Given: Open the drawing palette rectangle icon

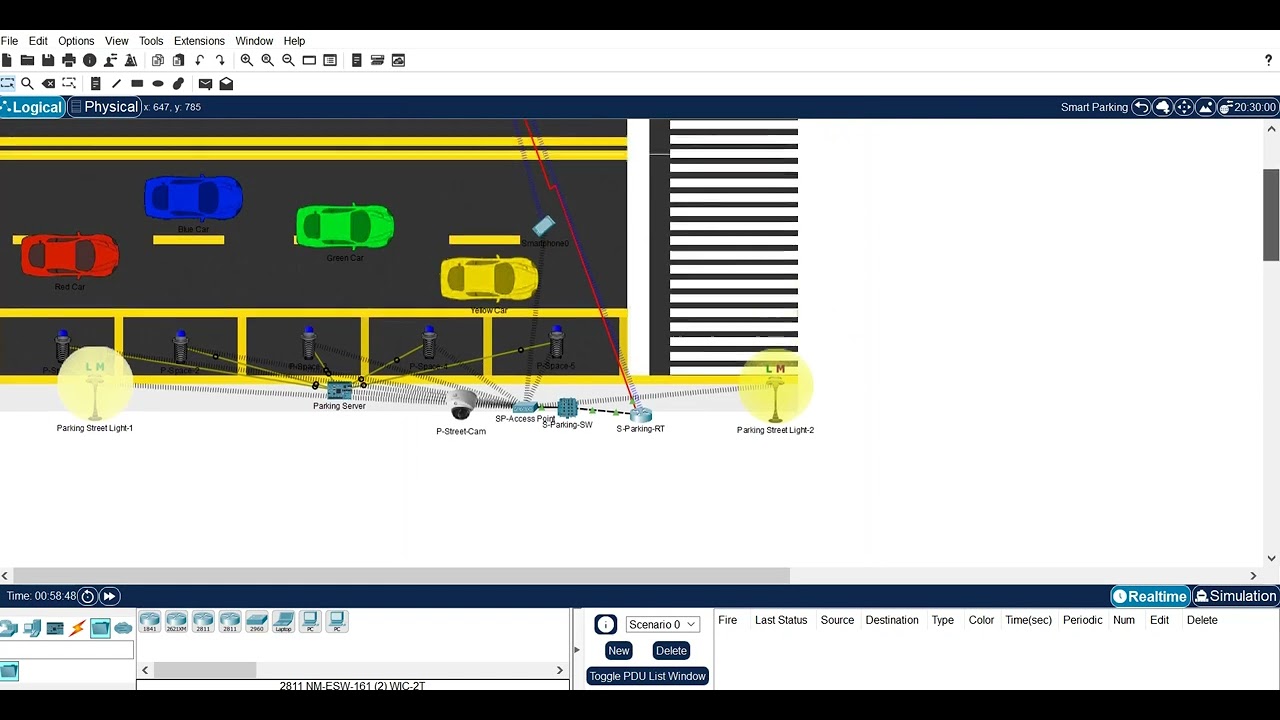Looking at the screenshot, I should tap(309, 60).
